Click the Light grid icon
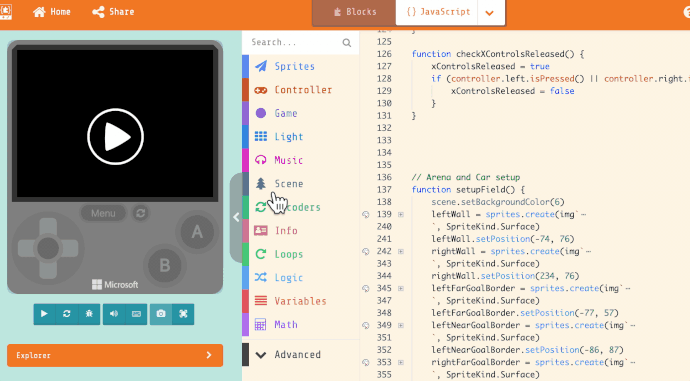This screenshot has height=381, width=690. click(x=261, y=136)
